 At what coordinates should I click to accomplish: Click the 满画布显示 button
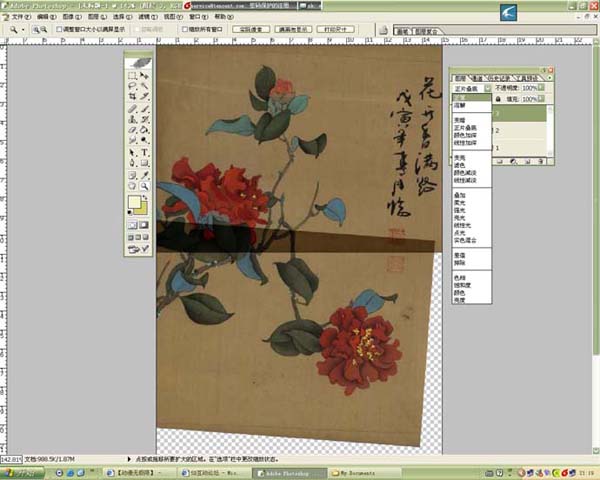click(293, 29)
